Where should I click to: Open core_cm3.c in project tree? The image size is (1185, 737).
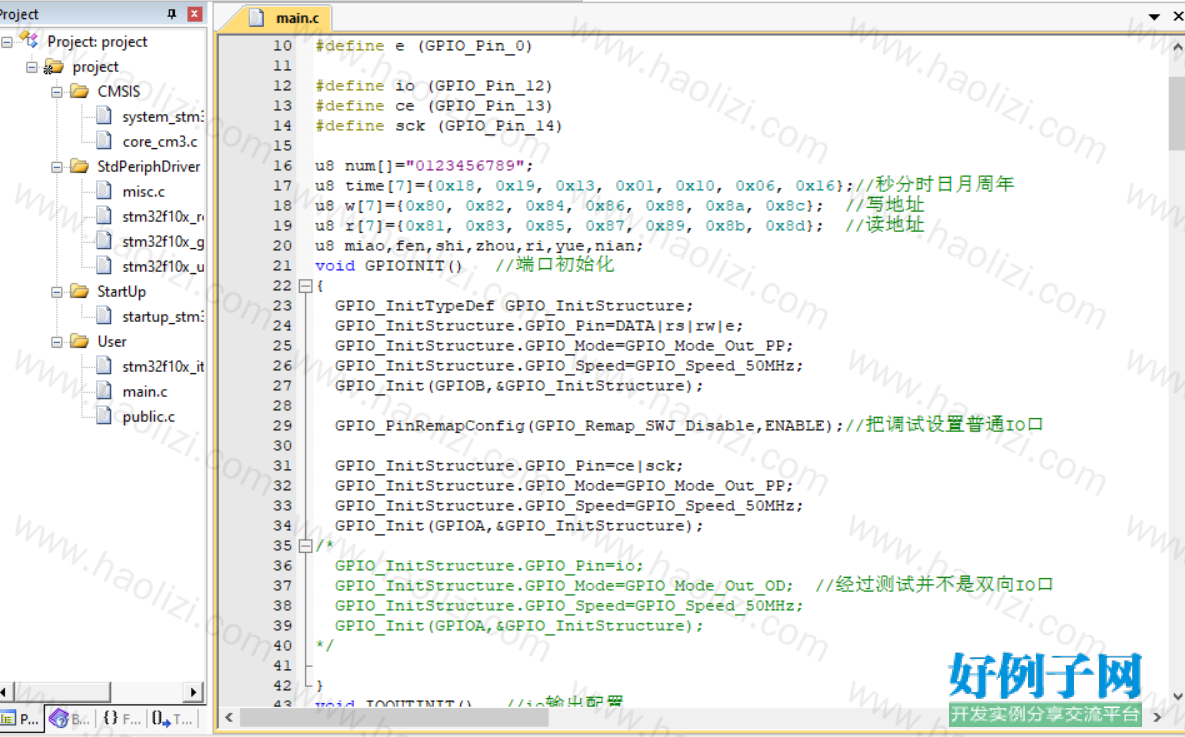click(159, 142)
